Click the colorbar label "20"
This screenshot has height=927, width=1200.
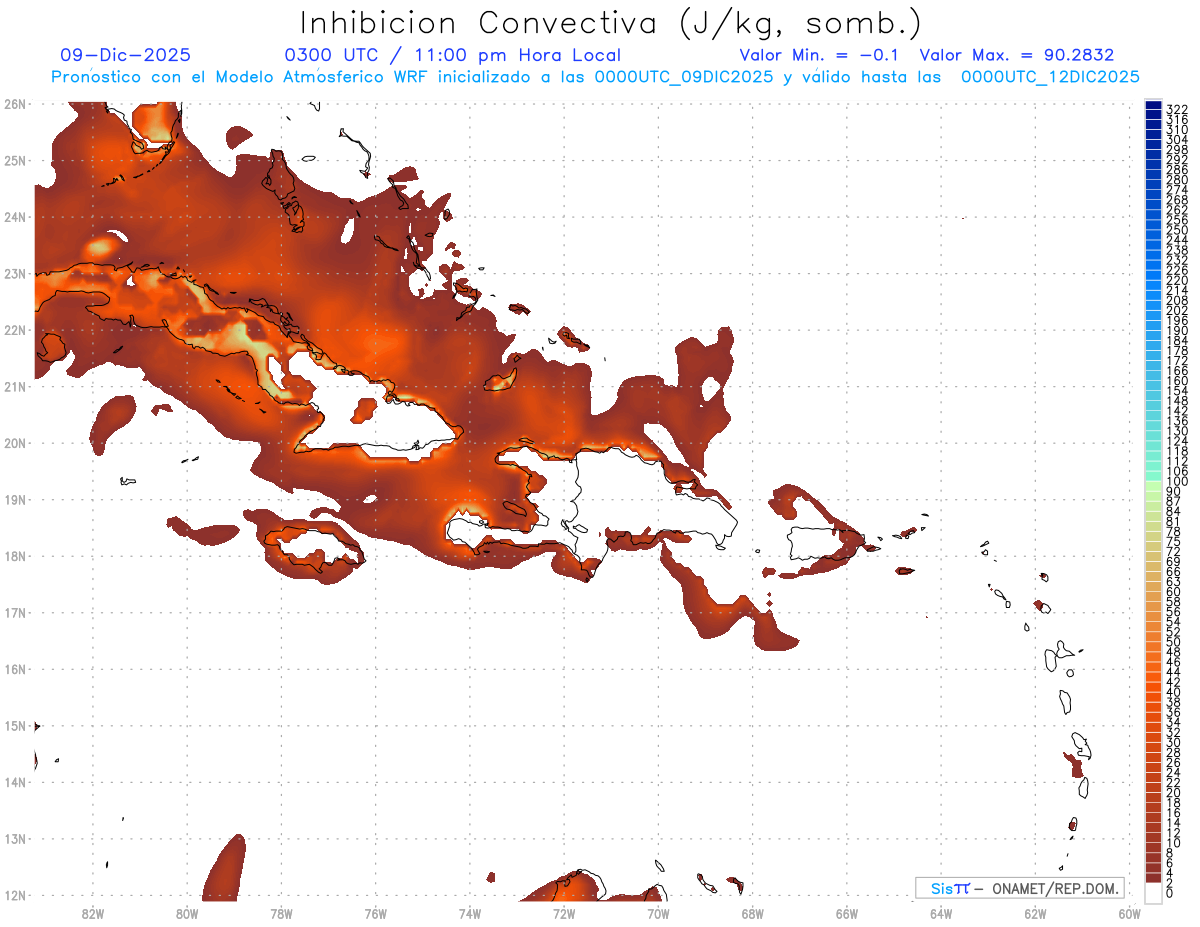pyautogui.click(x=1174, y=792)
